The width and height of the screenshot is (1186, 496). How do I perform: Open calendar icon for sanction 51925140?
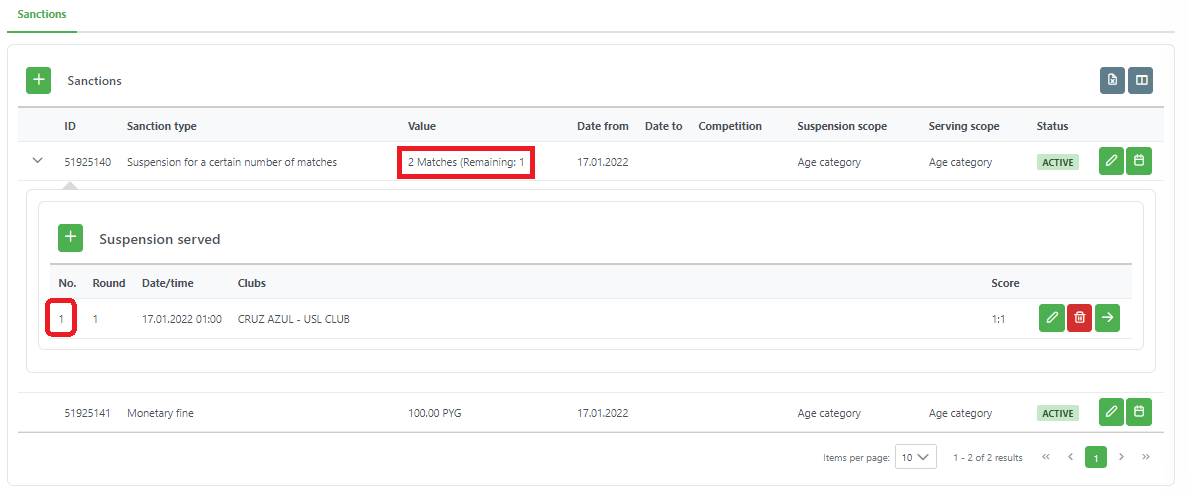coord(1138,162)
